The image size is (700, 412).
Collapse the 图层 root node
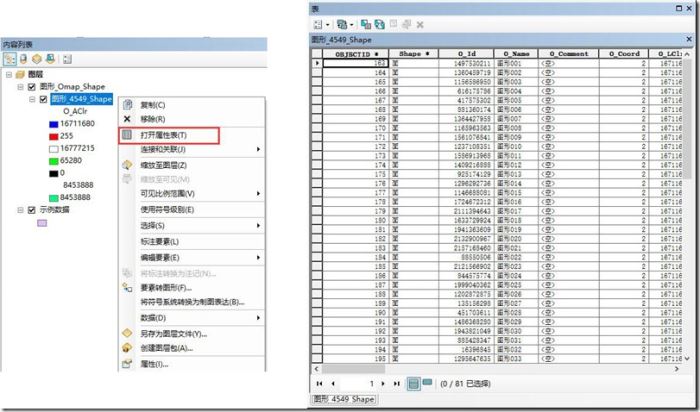point(8,75)
